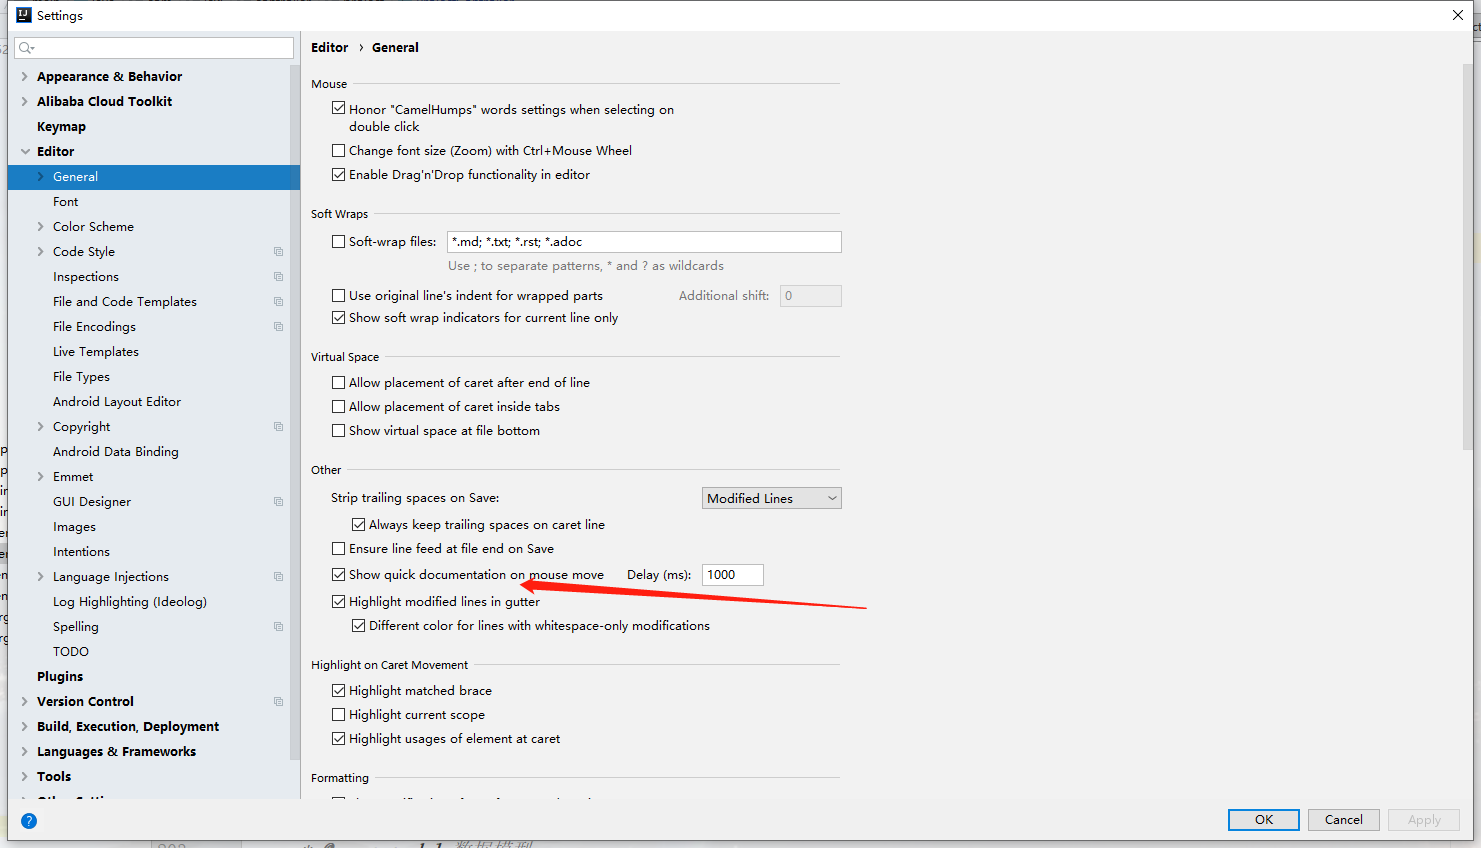1481x848 pixels.
Task: Select File Types in the tree
Action: (81, 377)
